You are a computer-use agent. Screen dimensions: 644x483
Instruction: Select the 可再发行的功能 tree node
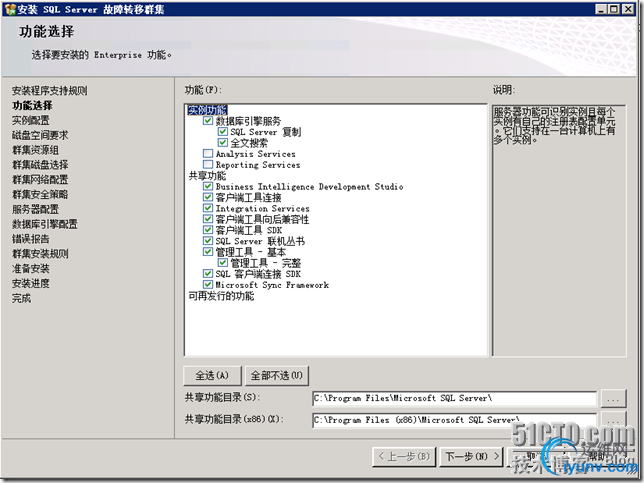tap(221, 296)
